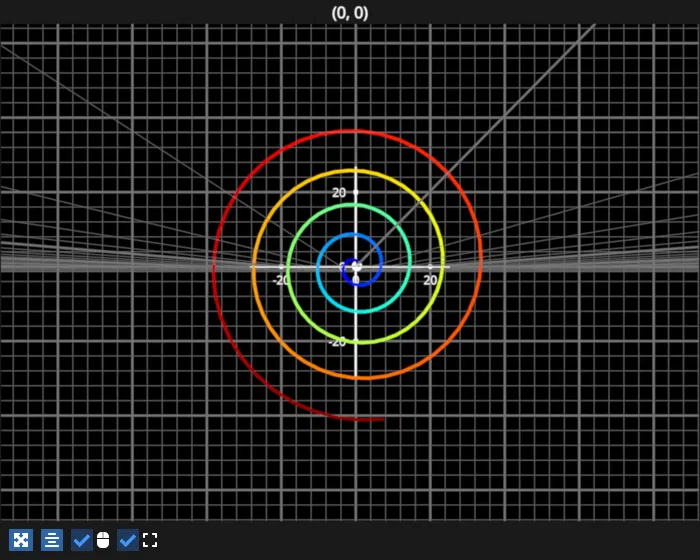Click the -20 label on the horizontal axis
Image resolution: width=700 pixels, height=560 pixels.
coord(280,280)
